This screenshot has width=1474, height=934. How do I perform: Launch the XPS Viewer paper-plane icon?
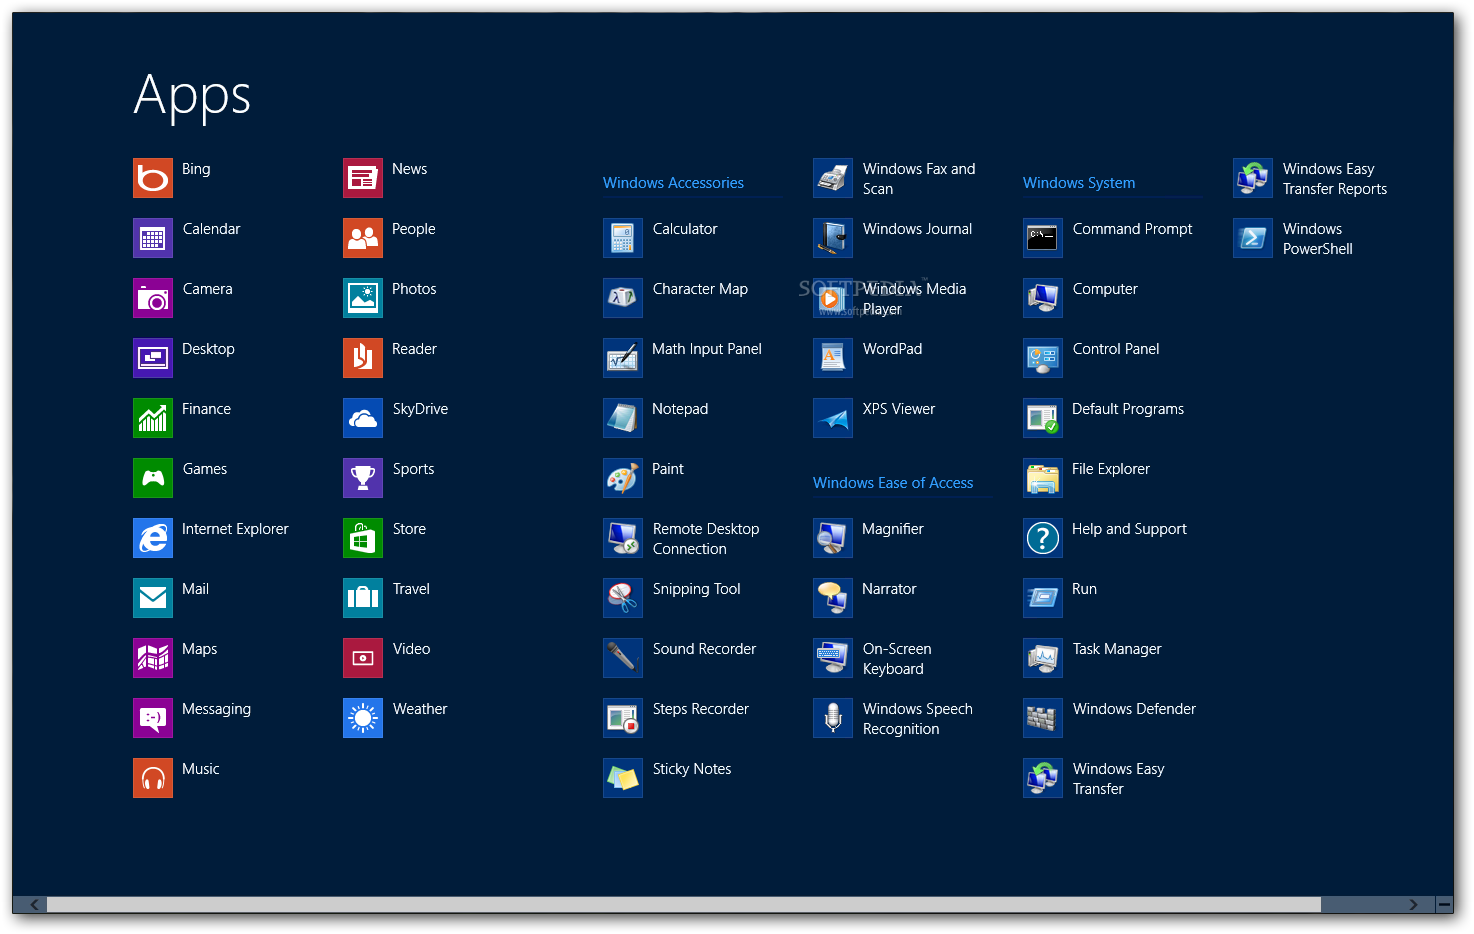(833, 418)
